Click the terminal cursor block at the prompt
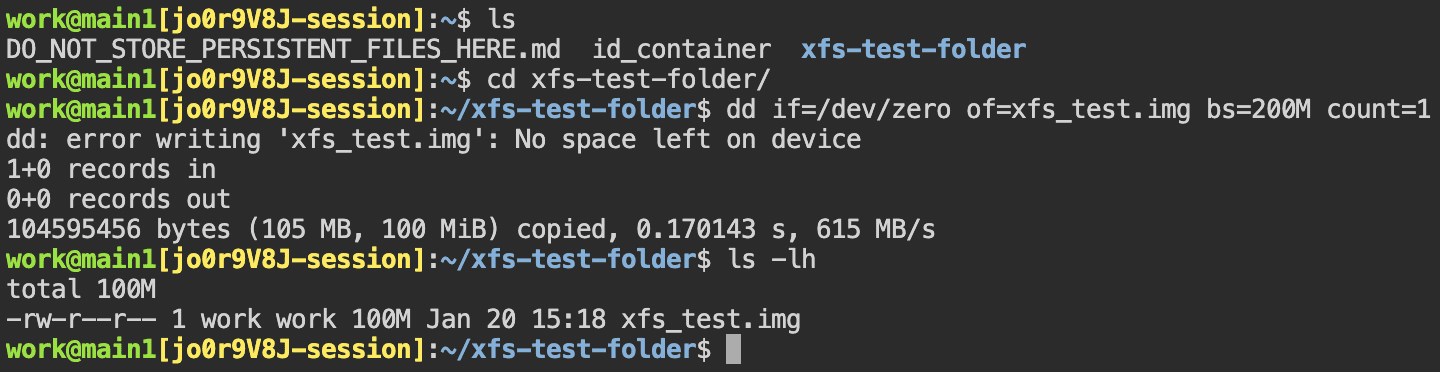Viewport: 1440px width, 372px height. (x=733, y=351)
